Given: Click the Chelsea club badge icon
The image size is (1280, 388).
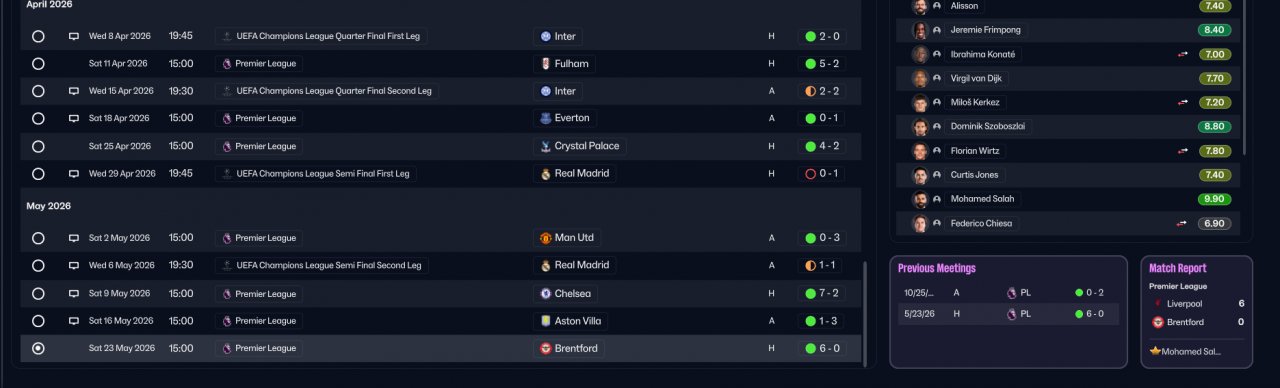Looking at the screenshot, I should click(545, 294).
